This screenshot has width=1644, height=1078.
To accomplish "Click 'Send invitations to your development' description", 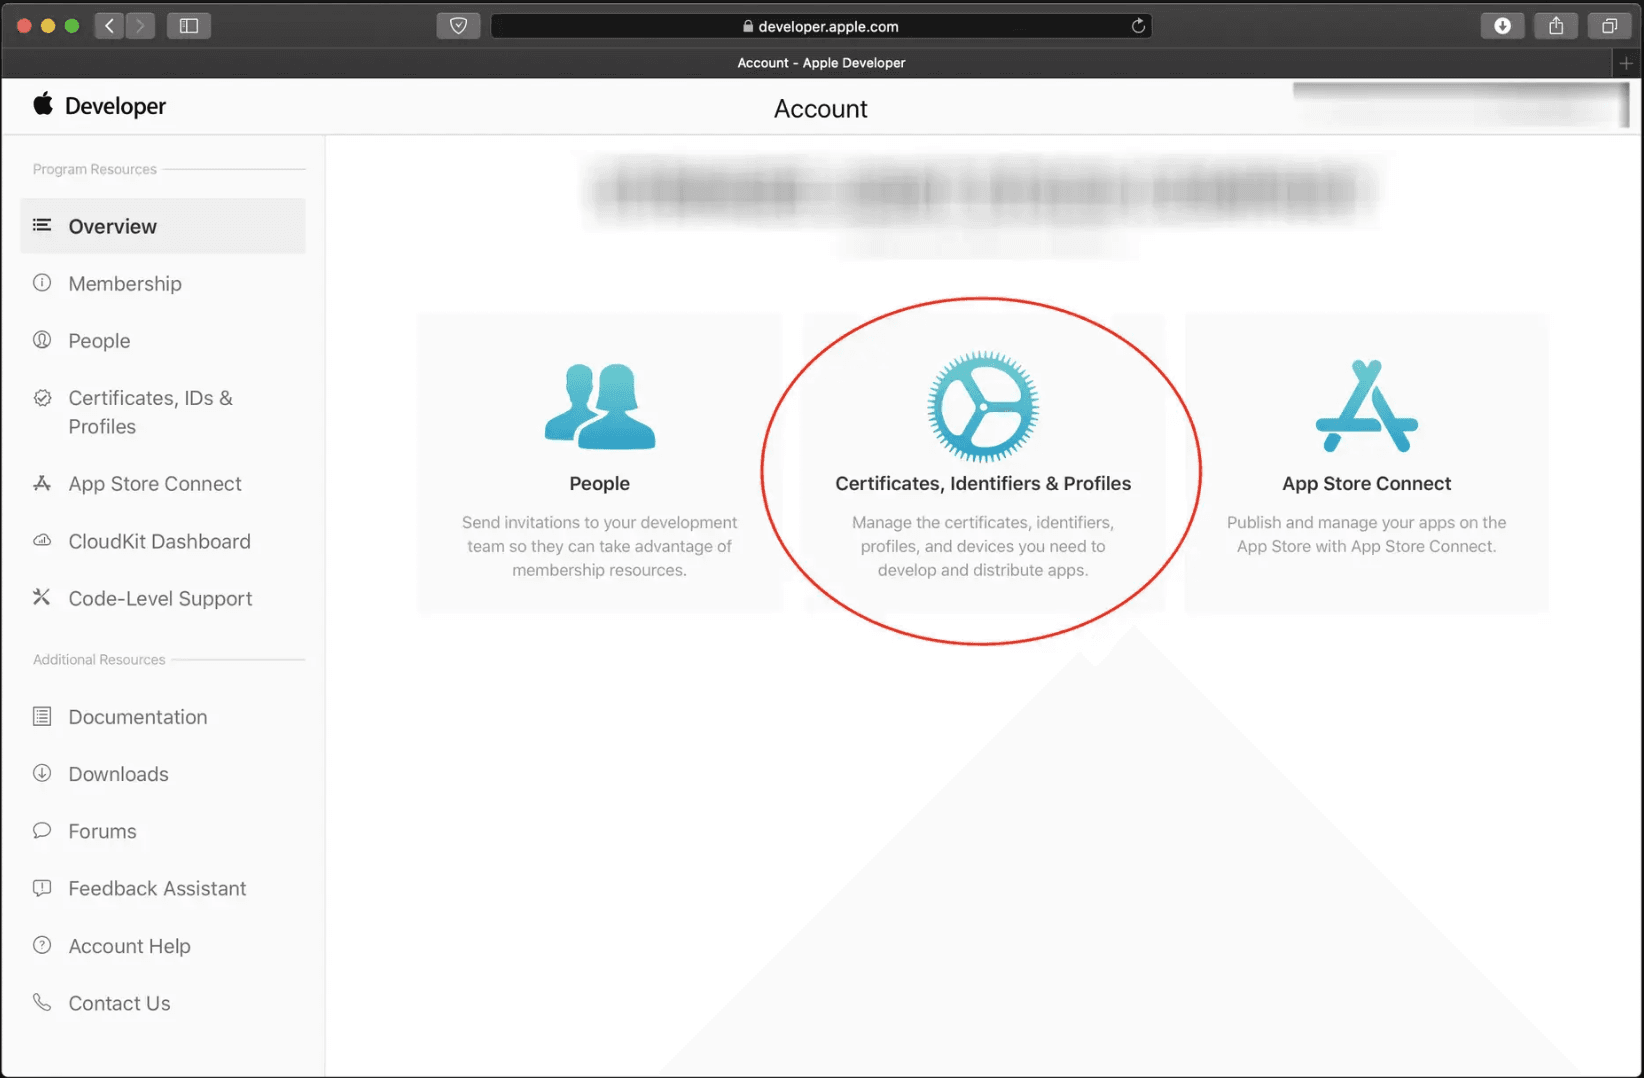I will (600, 546).
